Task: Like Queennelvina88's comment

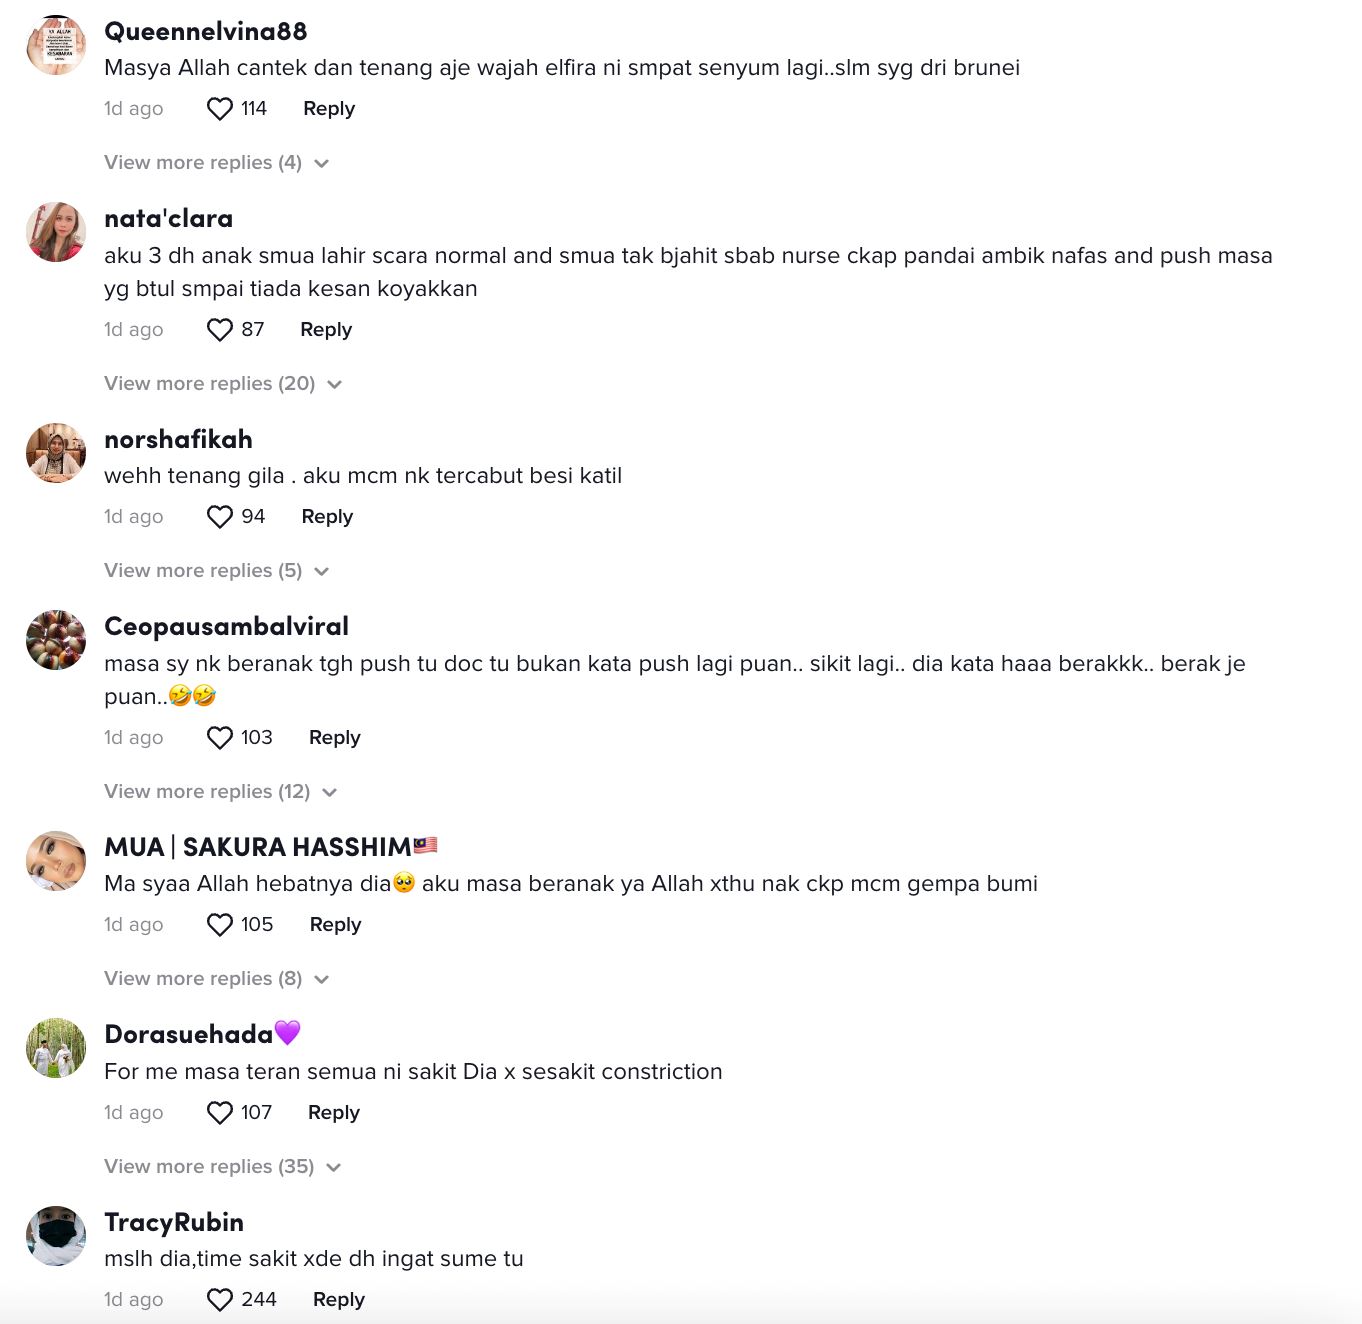Action: (219, 108)
